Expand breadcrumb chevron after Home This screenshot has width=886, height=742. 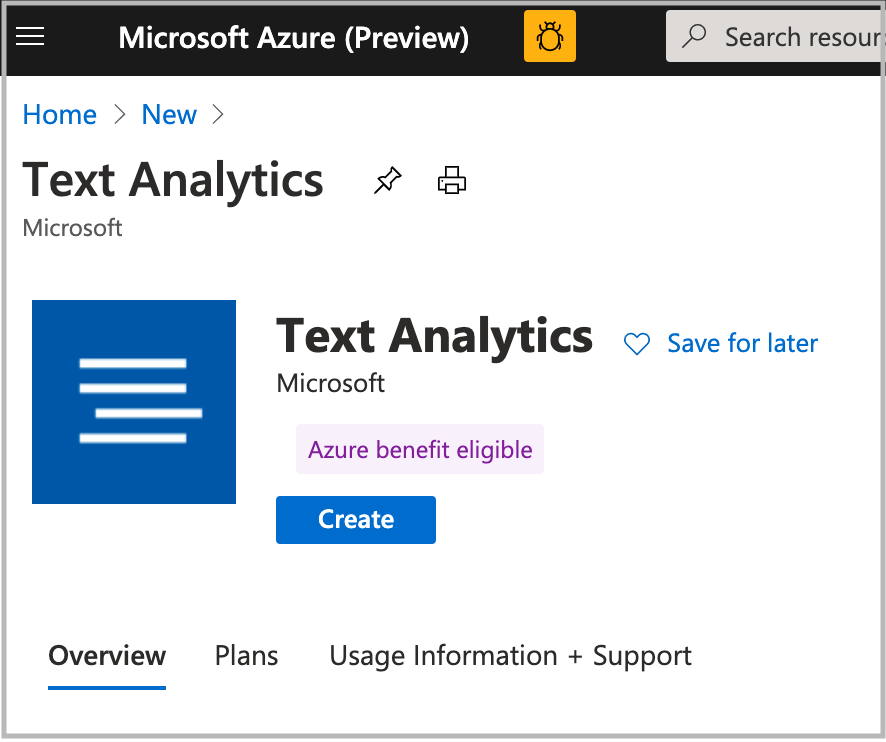pyautogui.click(x=119, y=115)
